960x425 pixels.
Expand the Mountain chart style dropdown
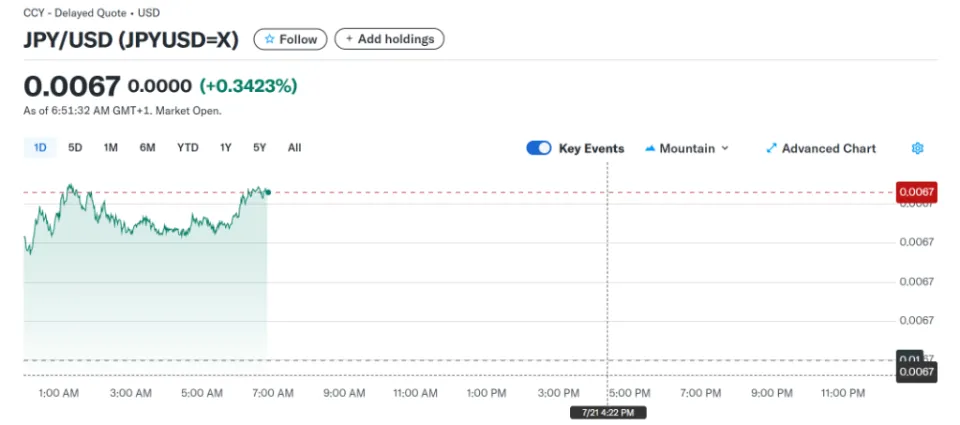[x=724, y=148]
